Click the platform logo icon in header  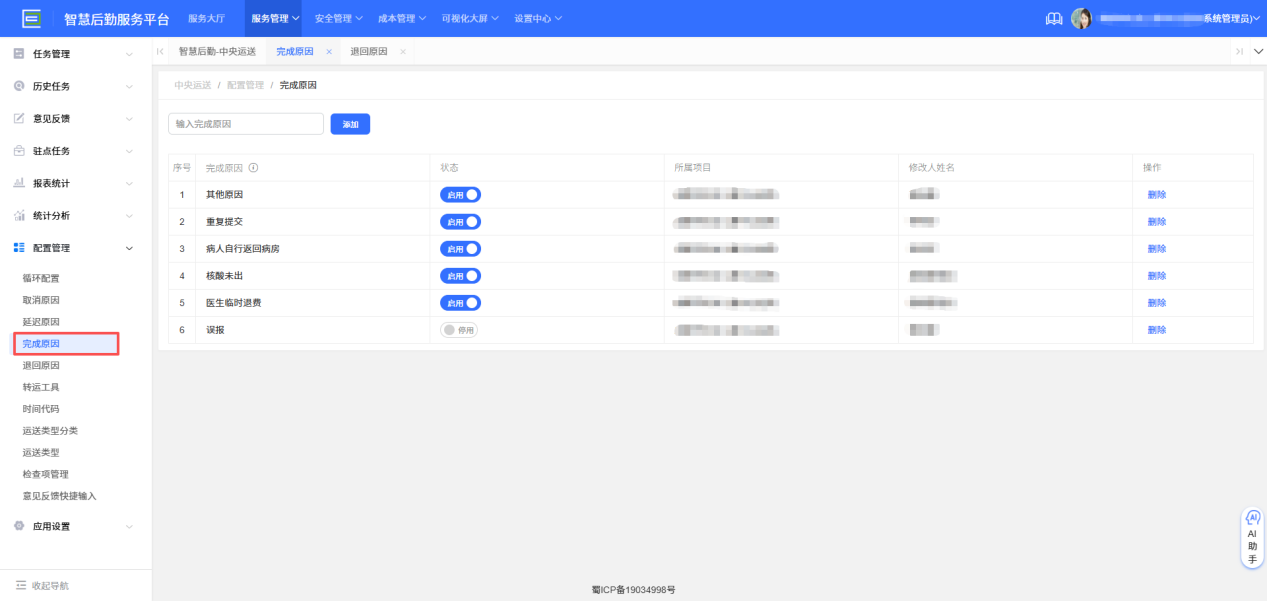(32, 18)
